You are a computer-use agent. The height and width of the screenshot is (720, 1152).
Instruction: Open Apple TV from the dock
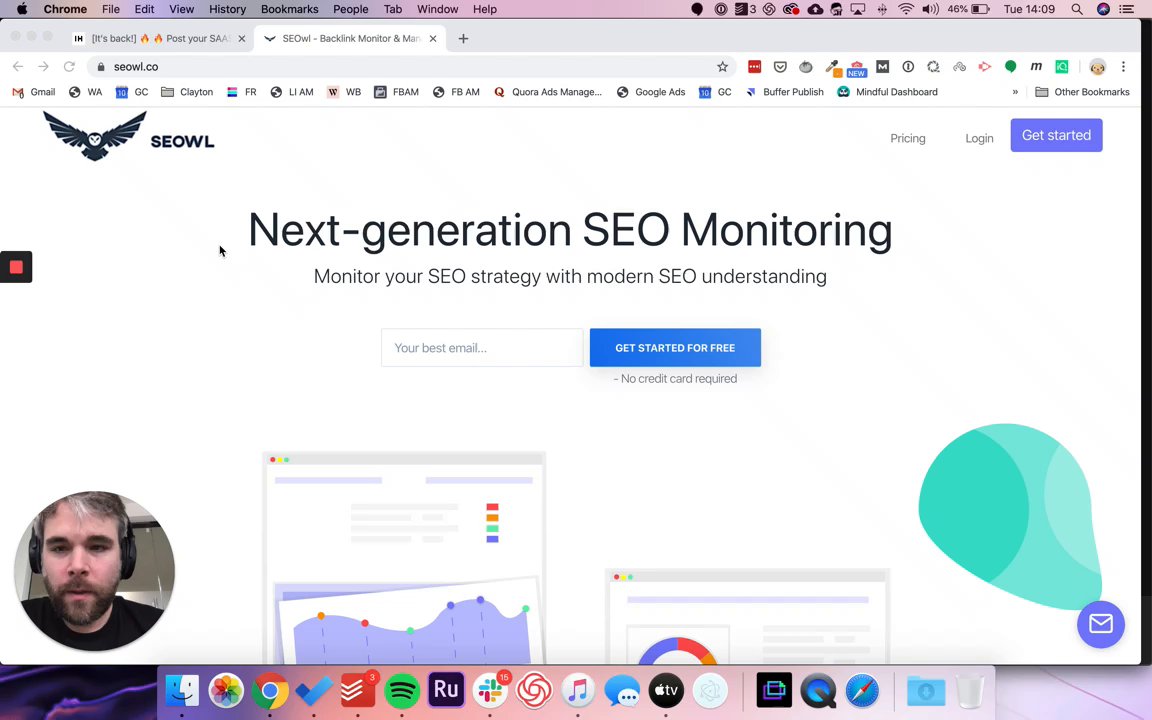(x=666, y=691)
